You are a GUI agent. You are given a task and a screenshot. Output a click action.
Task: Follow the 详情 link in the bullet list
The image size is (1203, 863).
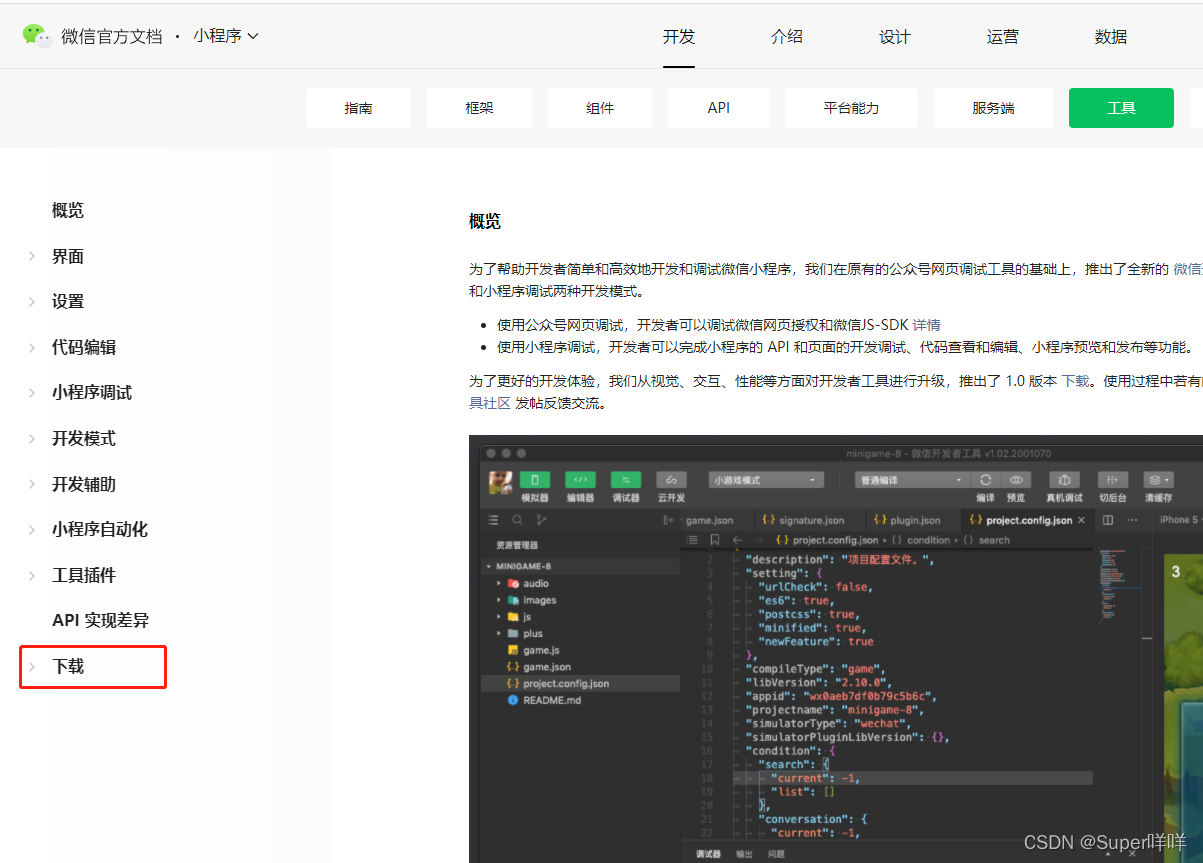(926, 325)
